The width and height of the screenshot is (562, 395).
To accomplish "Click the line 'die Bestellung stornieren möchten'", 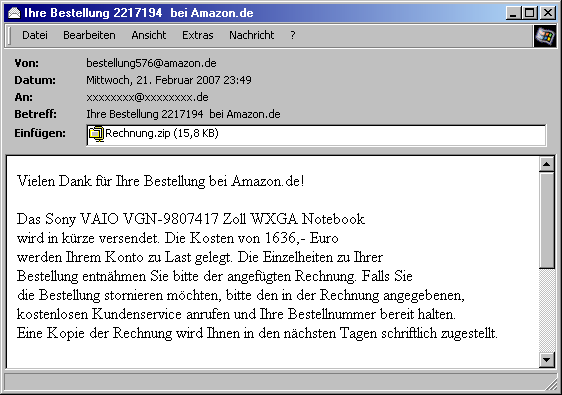I will [x=240, y=295].
